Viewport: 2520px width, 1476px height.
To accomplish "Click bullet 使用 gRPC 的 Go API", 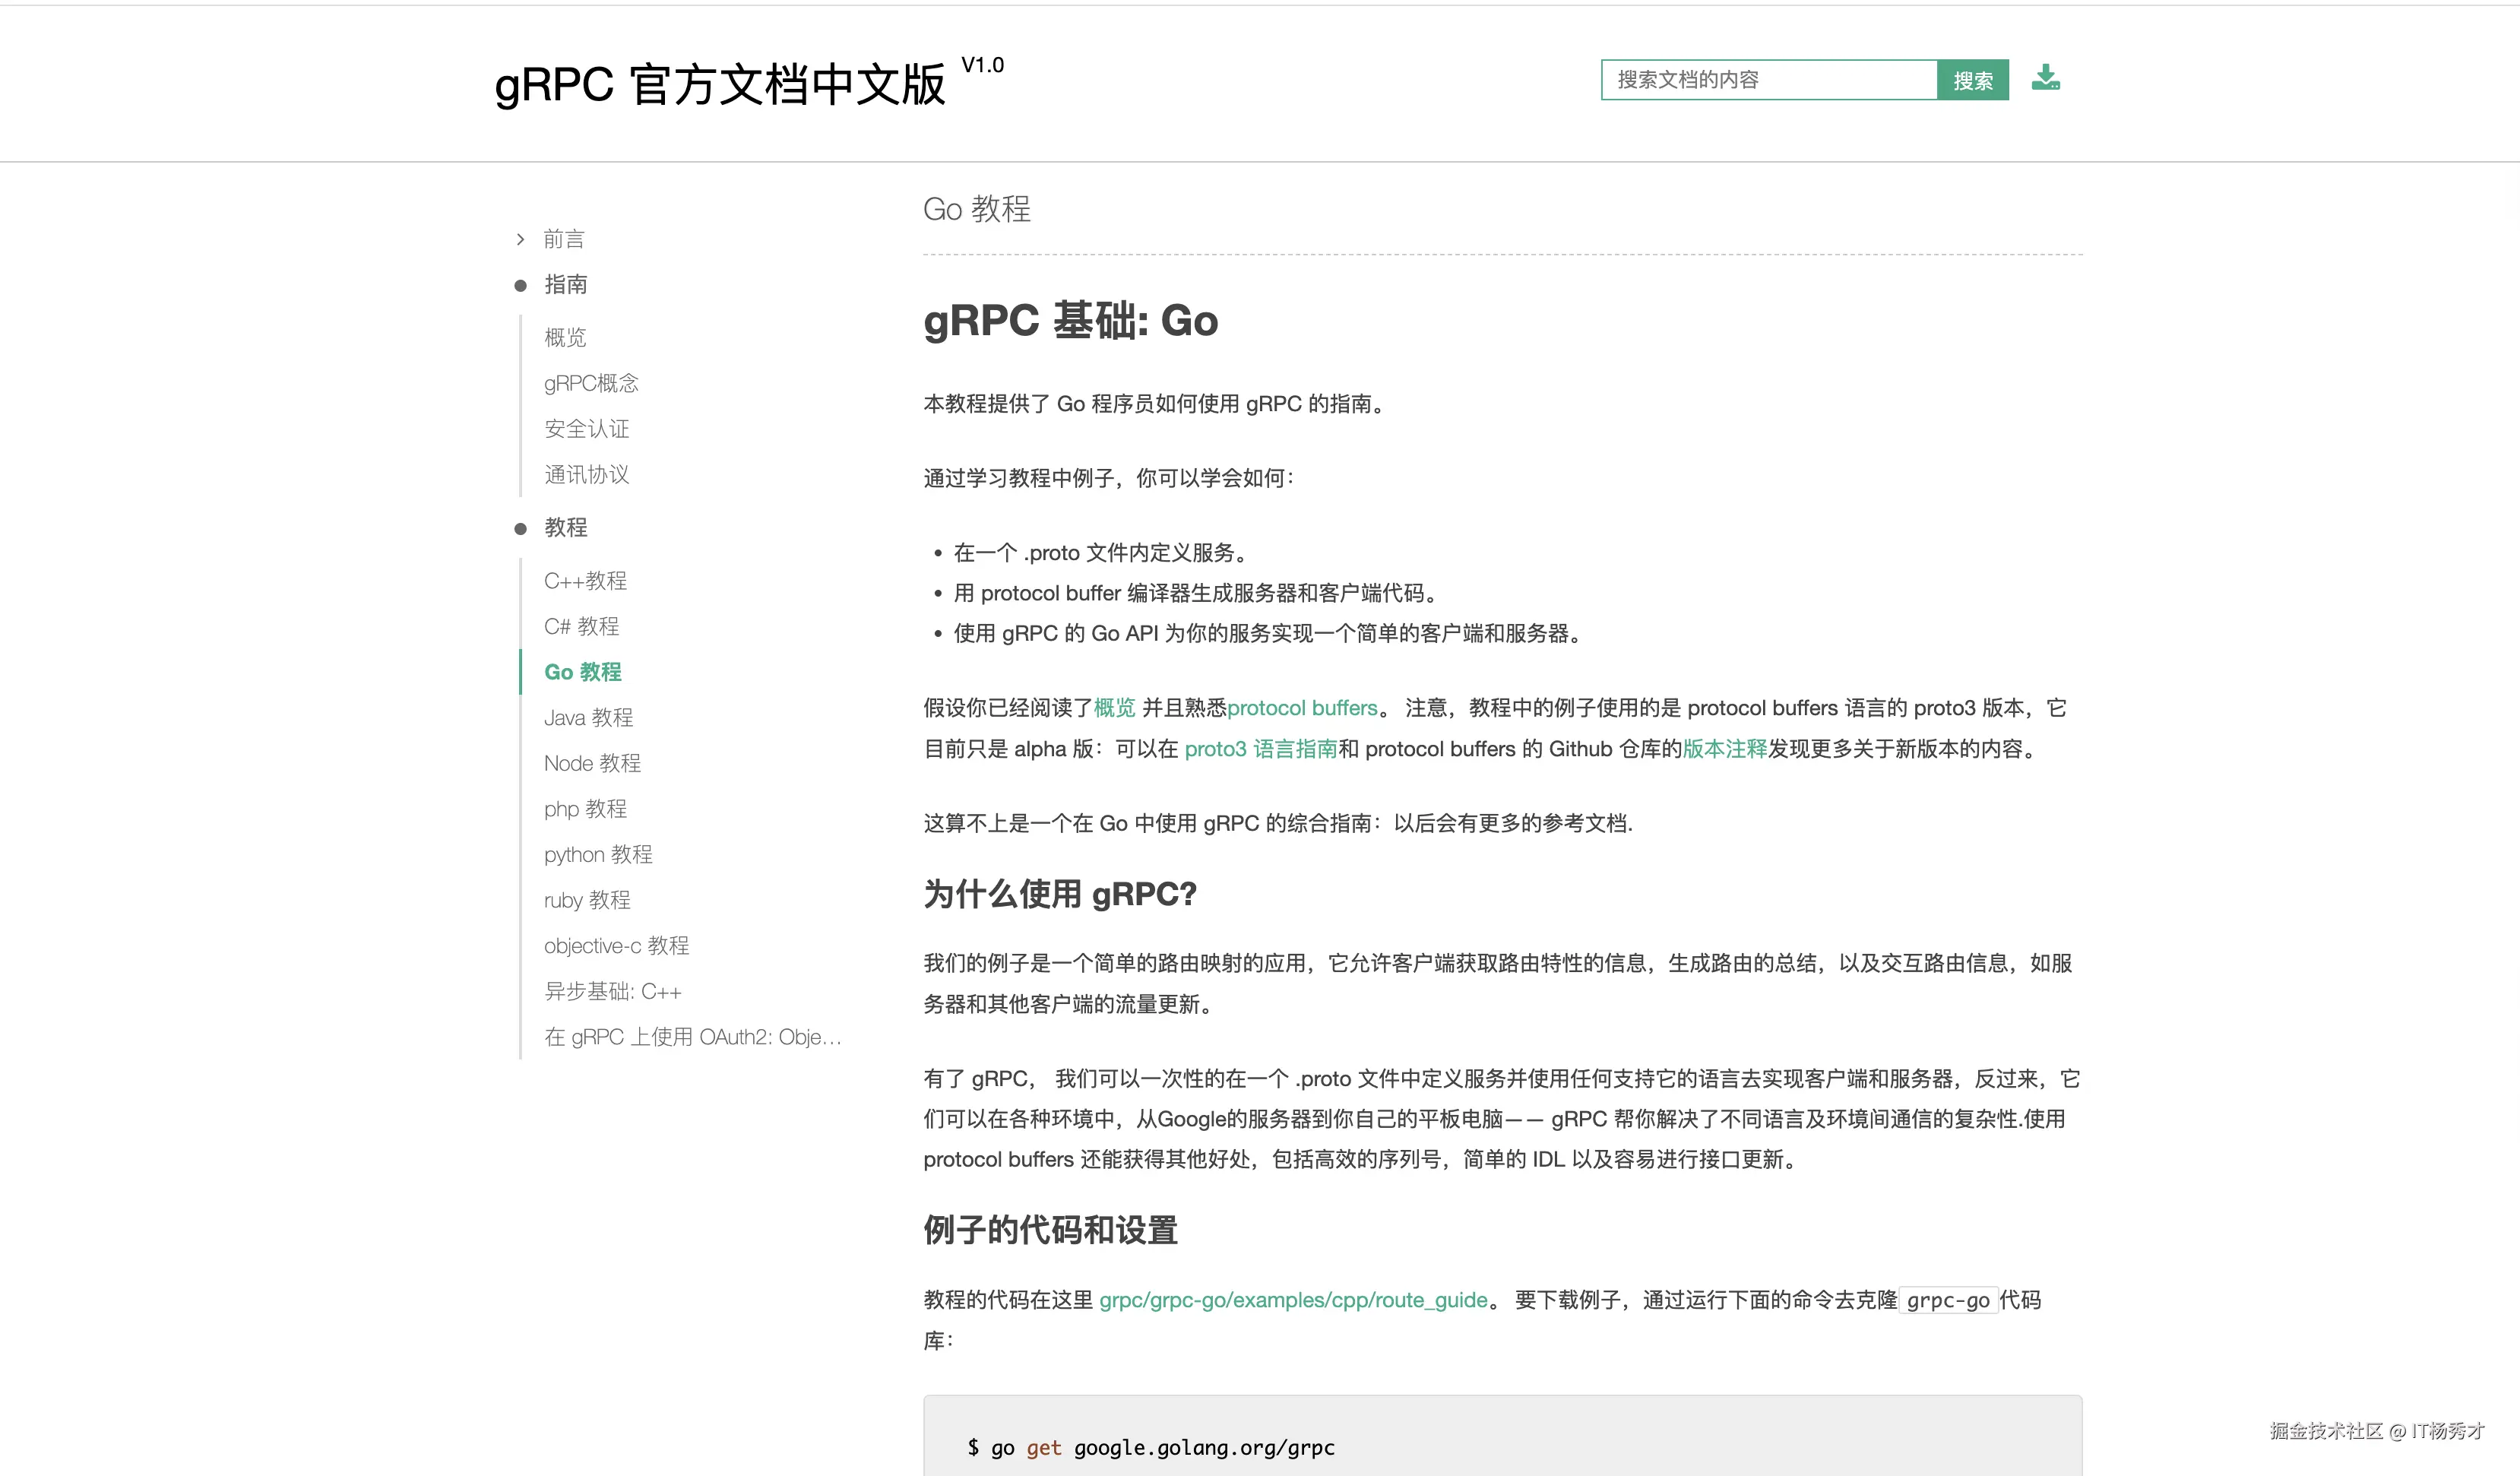I will point(1271,634).
